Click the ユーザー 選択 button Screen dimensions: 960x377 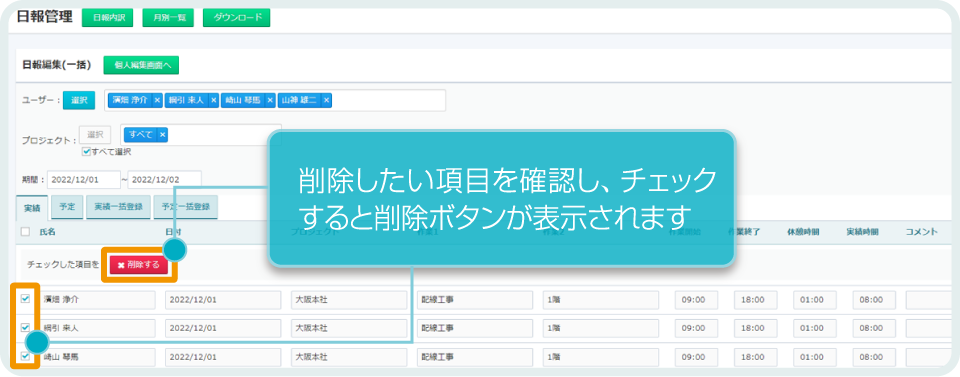[79, 100]
